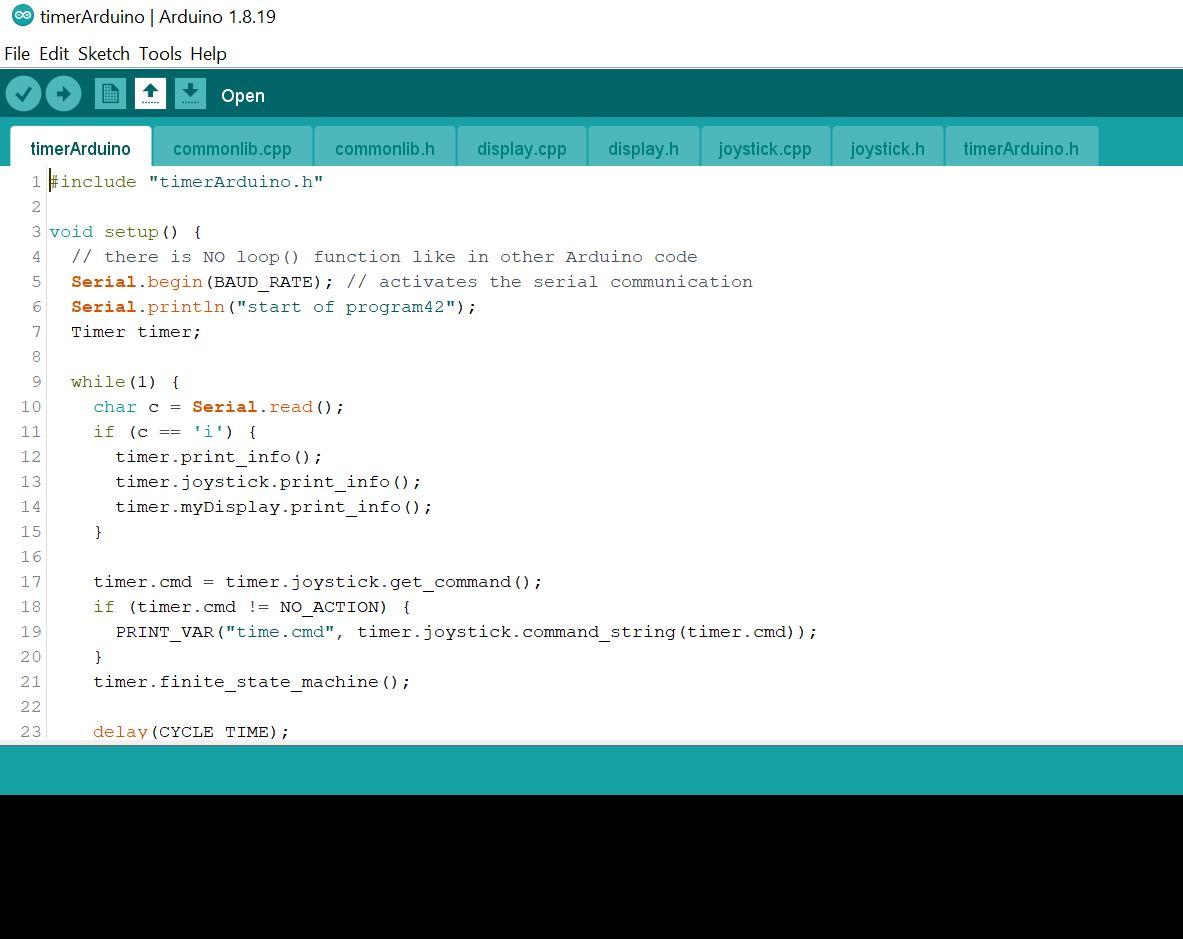Click line 10 in the code editor
This screenshot has width=1183, height=939.
click(220, 406)
